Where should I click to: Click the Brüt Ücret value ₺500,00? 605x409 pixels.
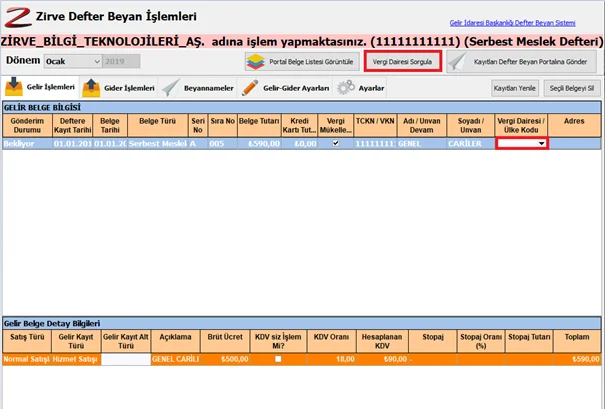[x=225, y=359]
